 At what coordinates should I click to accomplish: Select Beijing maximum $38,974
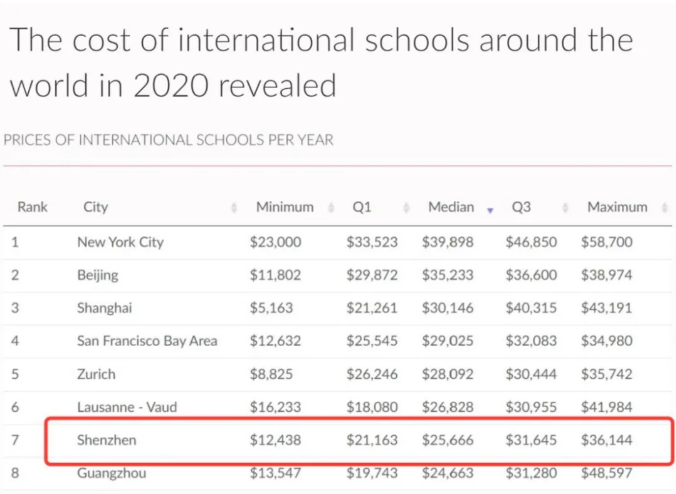tap(607, 275)
